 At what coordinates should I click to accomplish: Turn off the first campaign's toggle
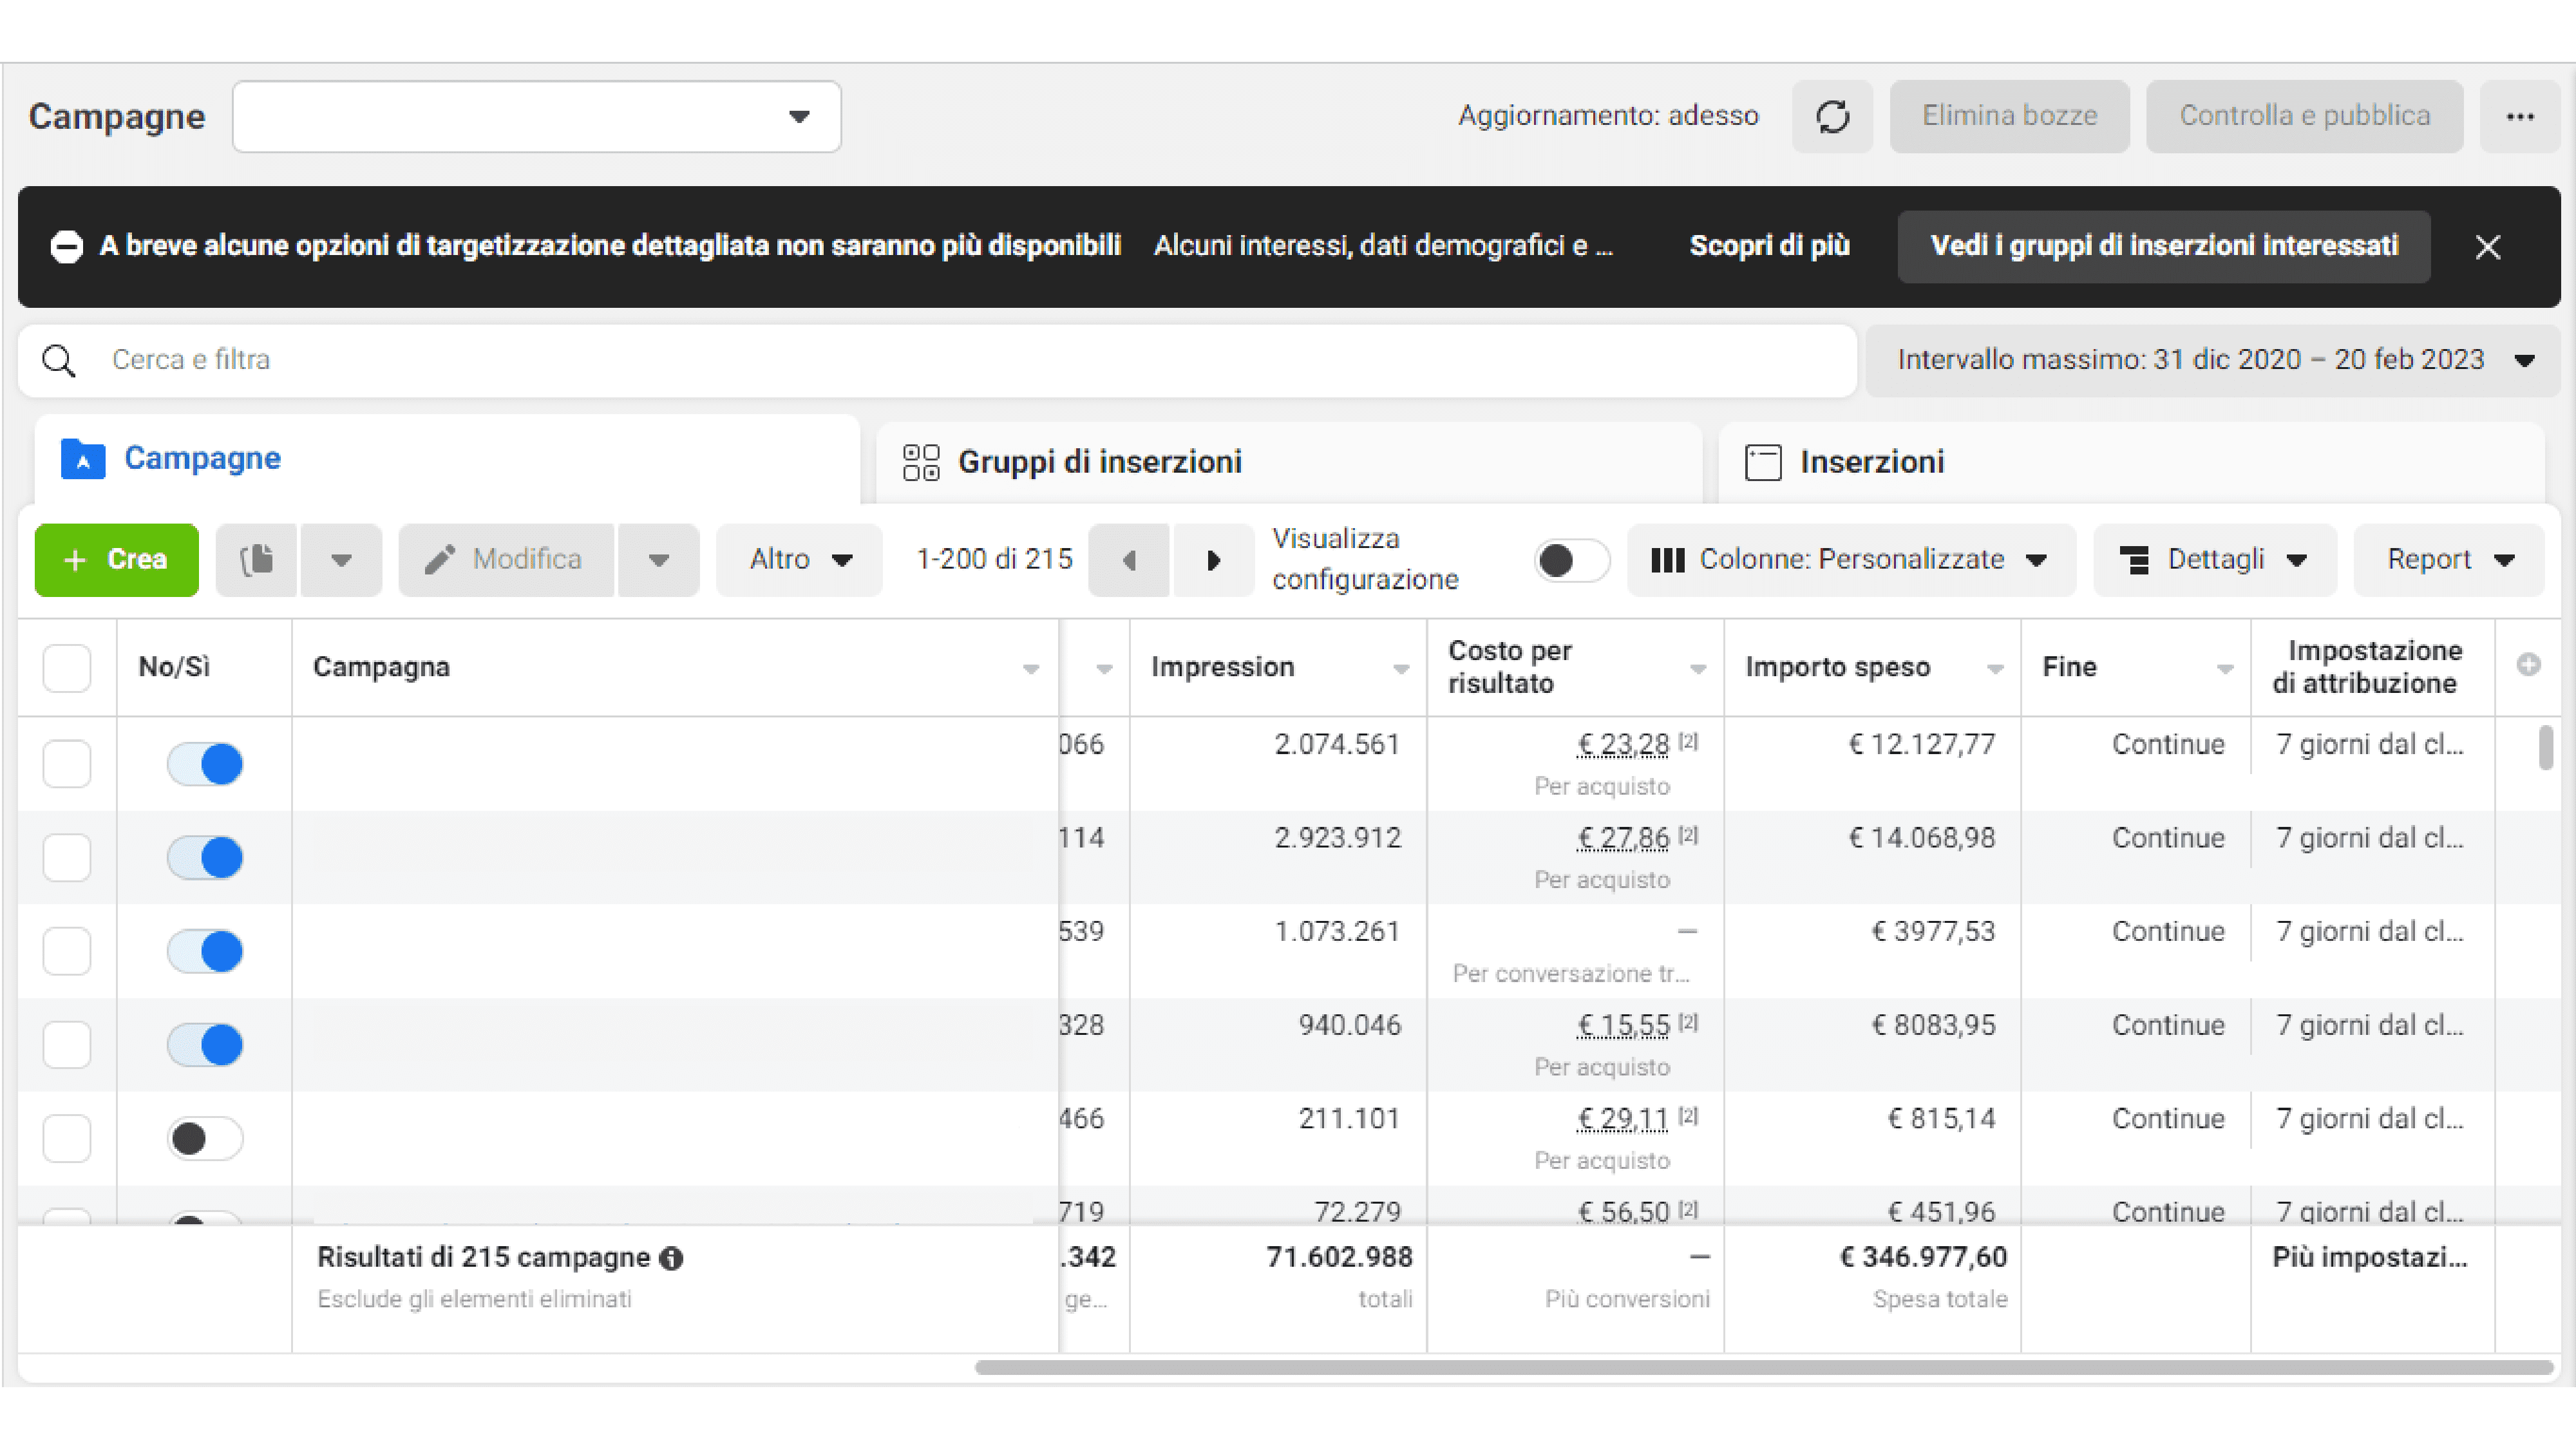pos(205,764)
